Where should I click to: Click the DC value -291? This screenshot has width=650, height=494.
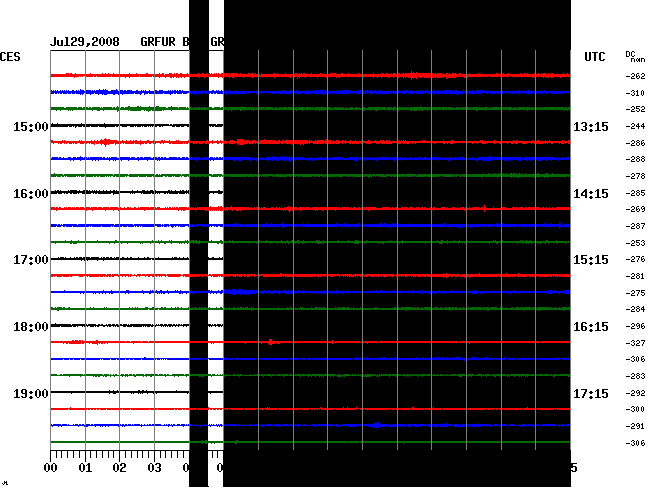(635, 426)
